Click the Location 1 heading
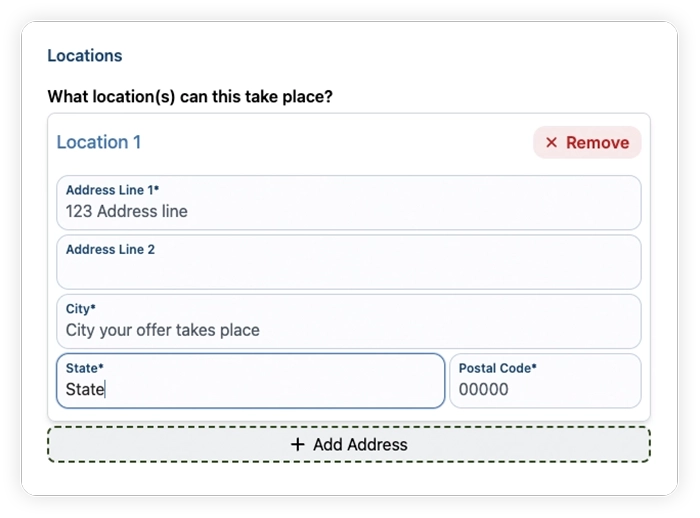Screen dimensions: 700x518 [98, 142]
